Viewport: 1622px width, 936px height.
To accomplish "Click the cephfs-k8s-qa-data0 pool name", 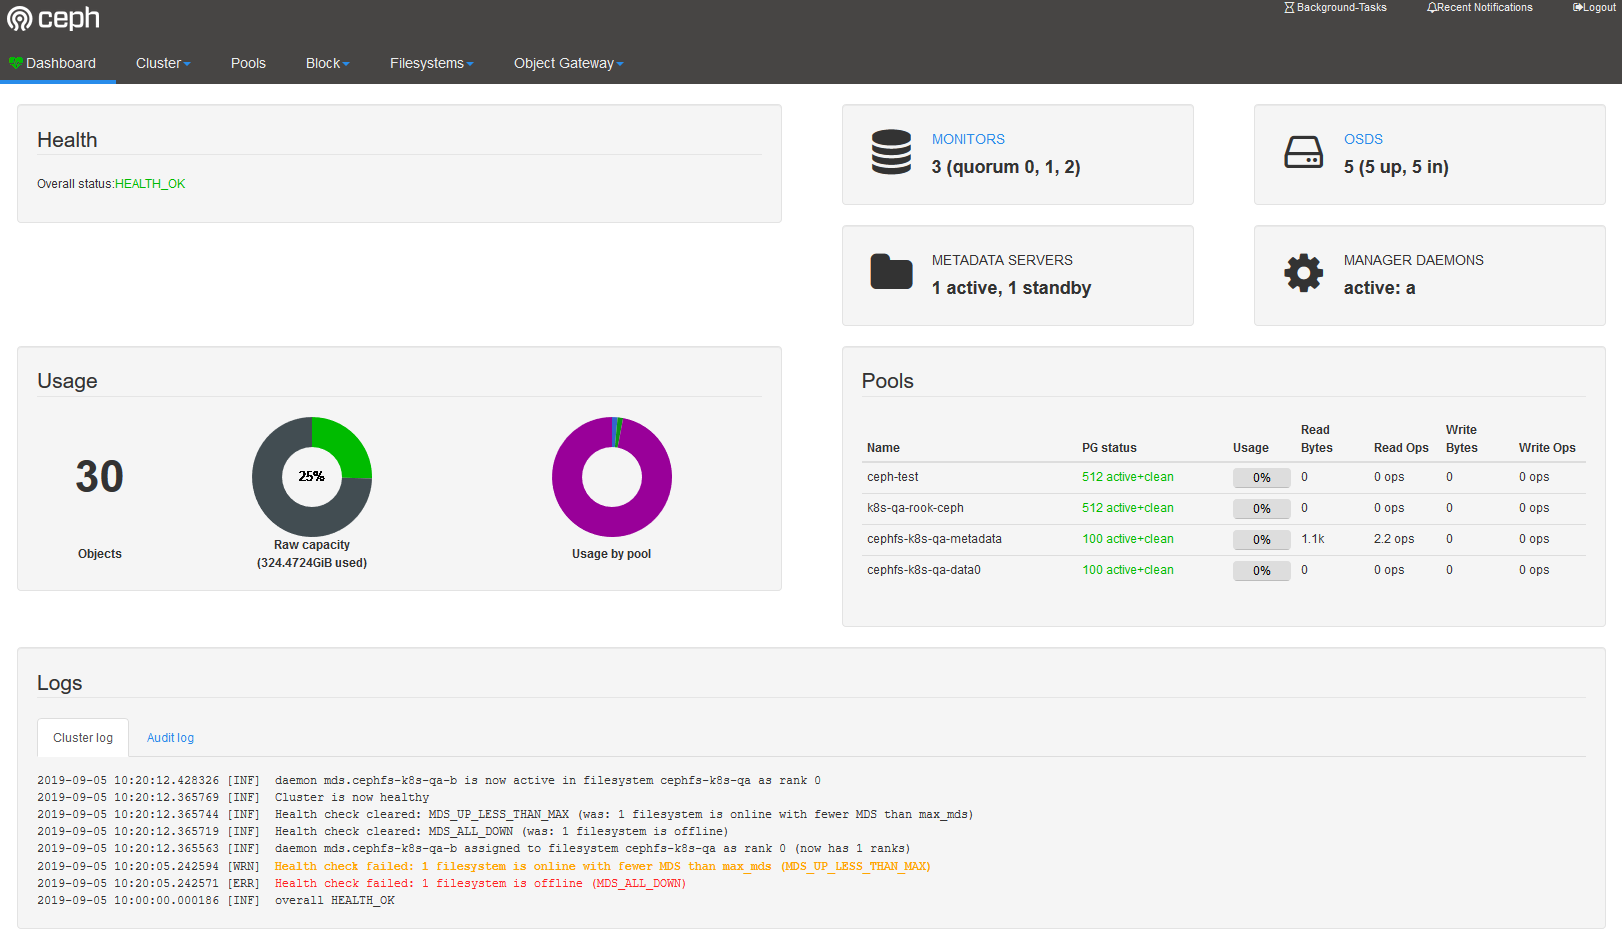I will (x=924, y=570).
